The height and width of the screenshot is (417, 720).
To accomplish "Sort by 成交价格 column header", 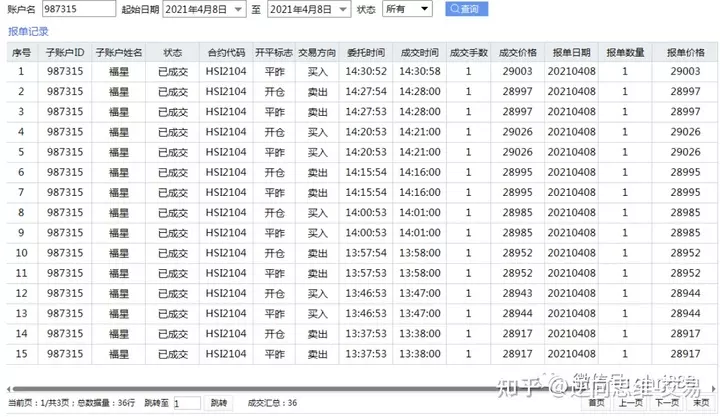I will click(x=518, y=52).
